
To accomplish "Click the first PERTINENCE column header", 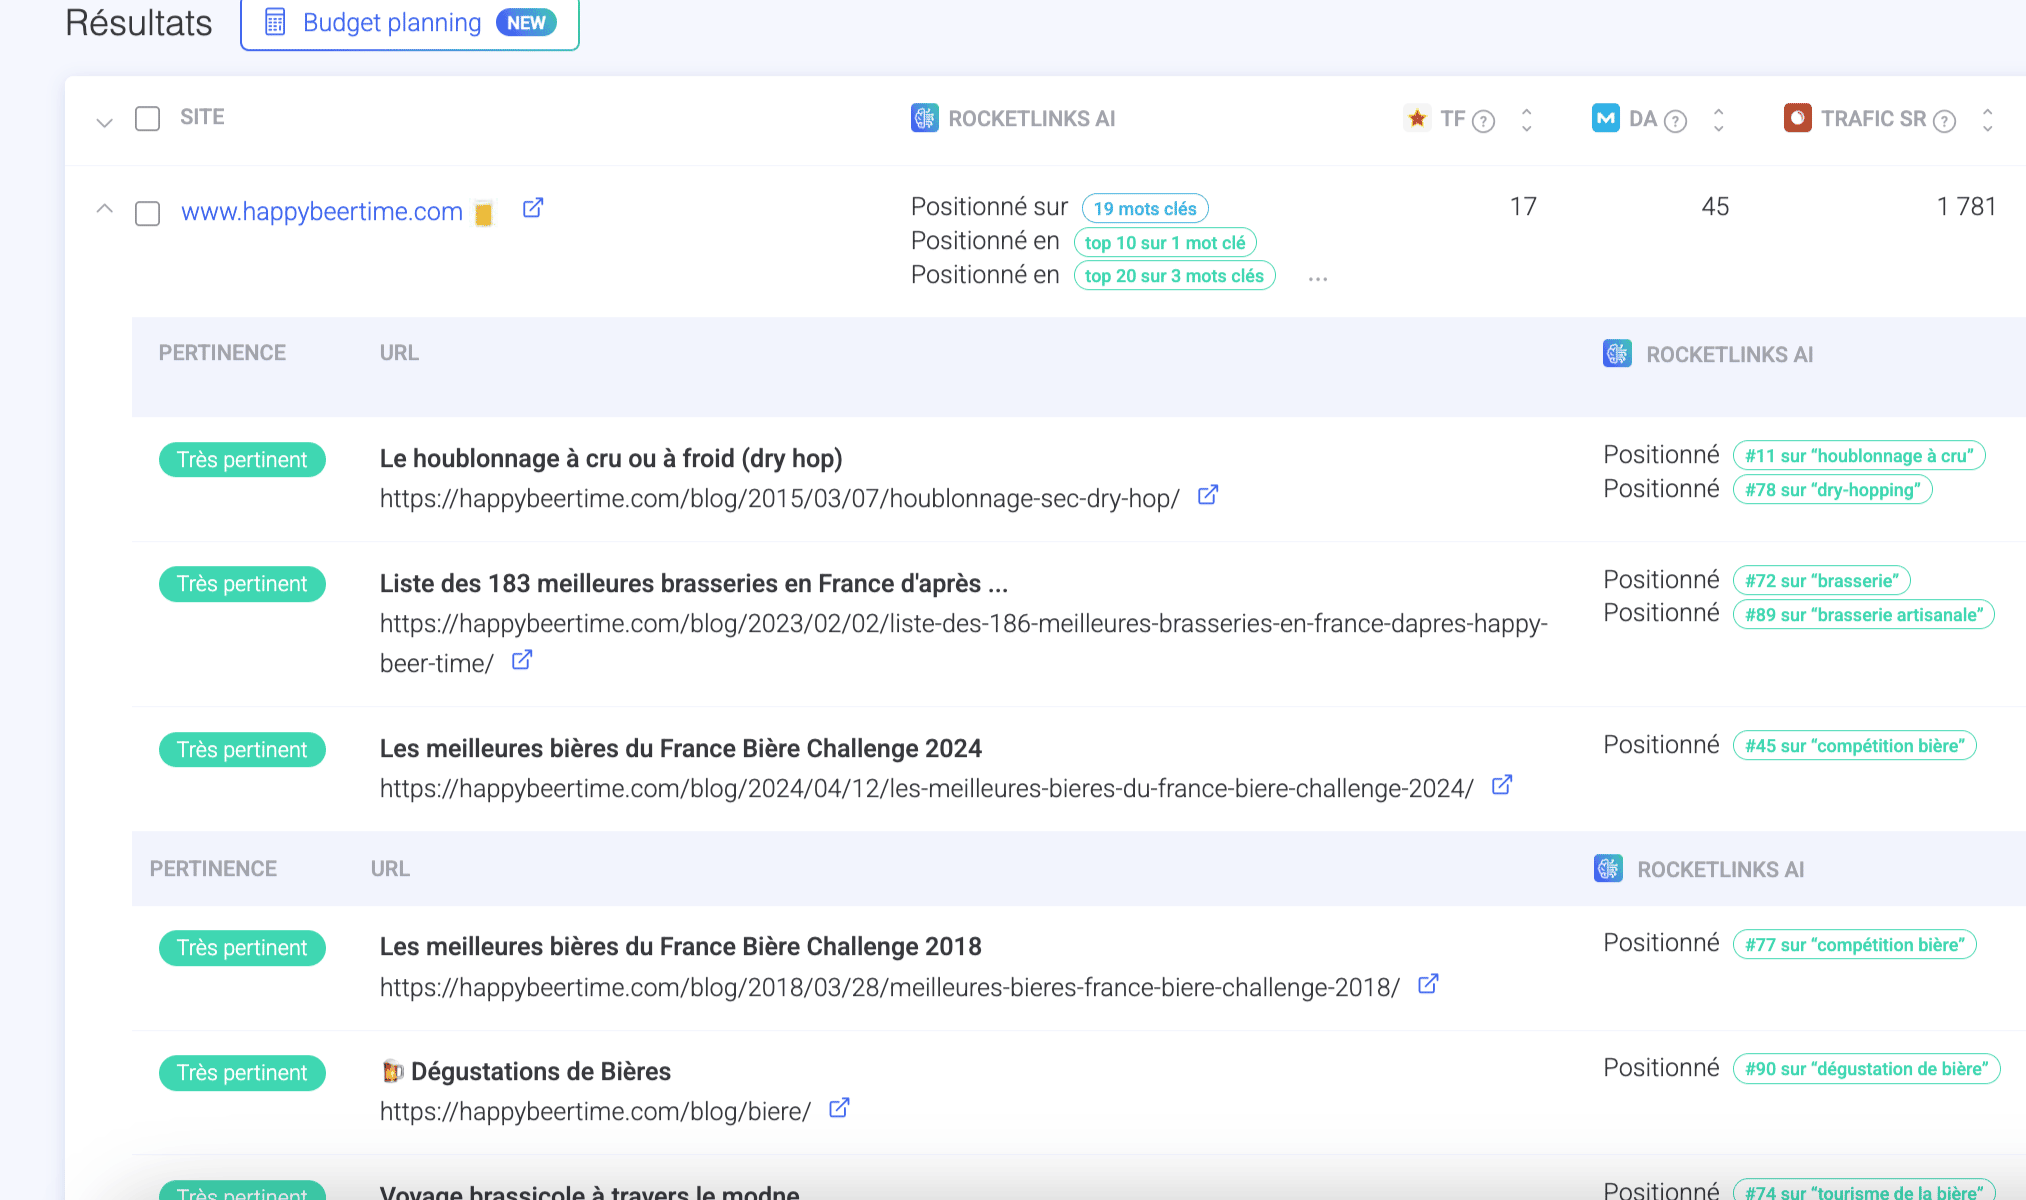I will [222, 353].
